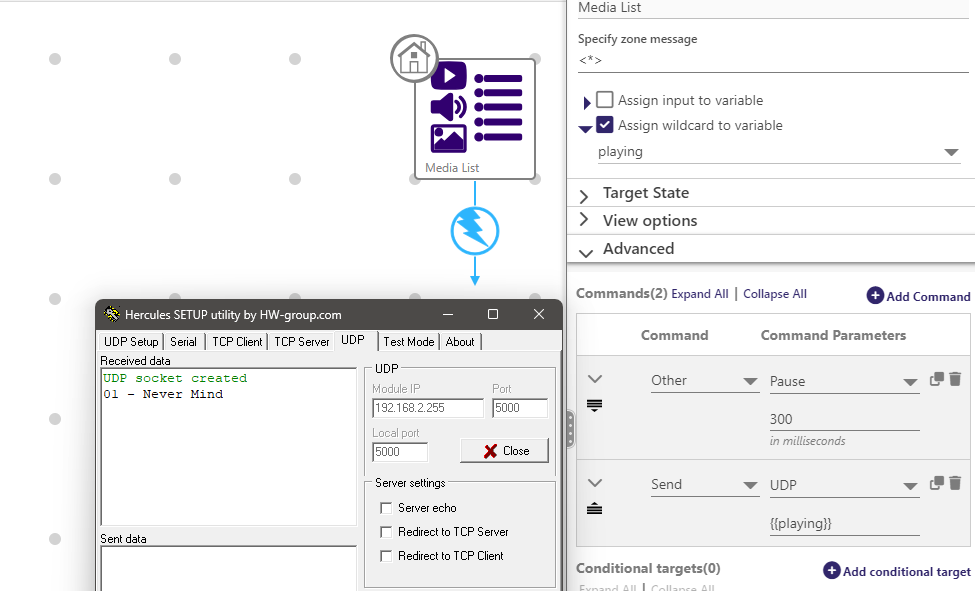Delete the Pause command with trash icon

pyautogui.click(x=955, y=379)
